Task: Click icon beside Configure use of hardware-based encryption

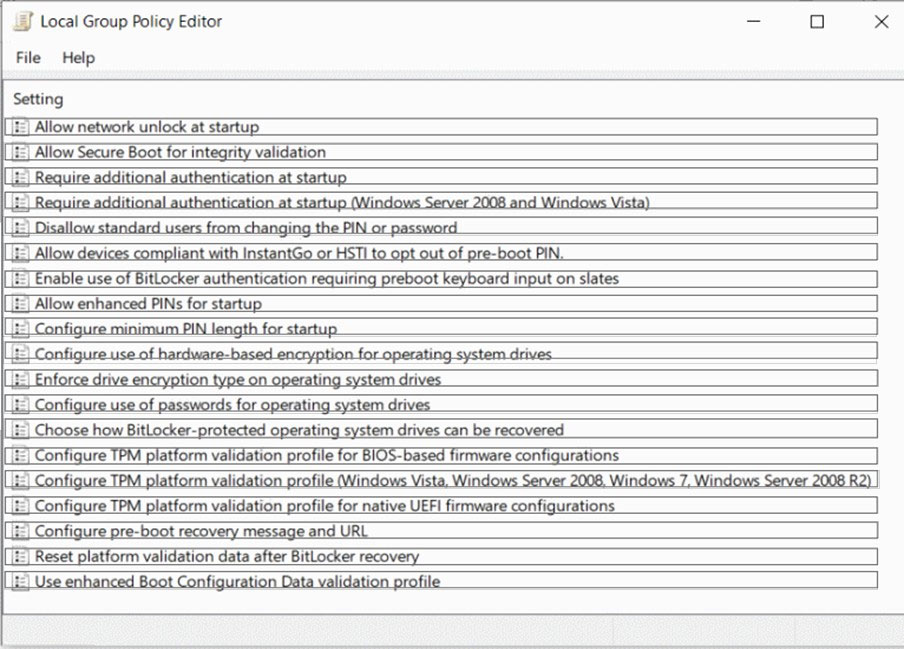Action: [21, 354]
